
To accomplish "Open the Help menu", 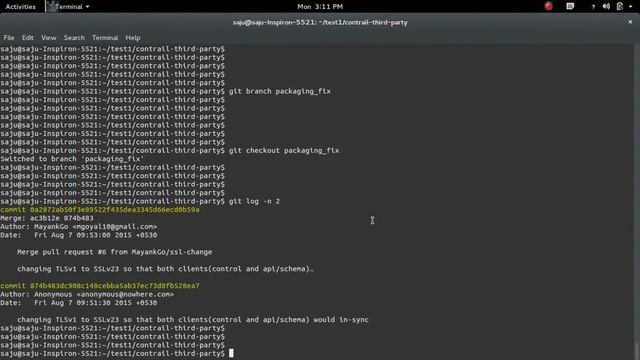I will 133,38.
